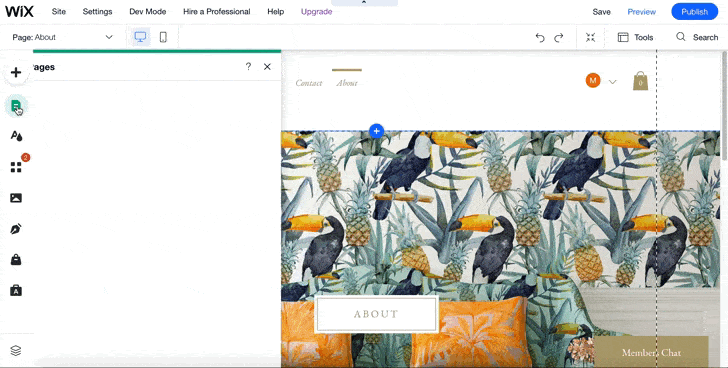Switch to mobile editor view
728x368 pixels.
[163, 37]
